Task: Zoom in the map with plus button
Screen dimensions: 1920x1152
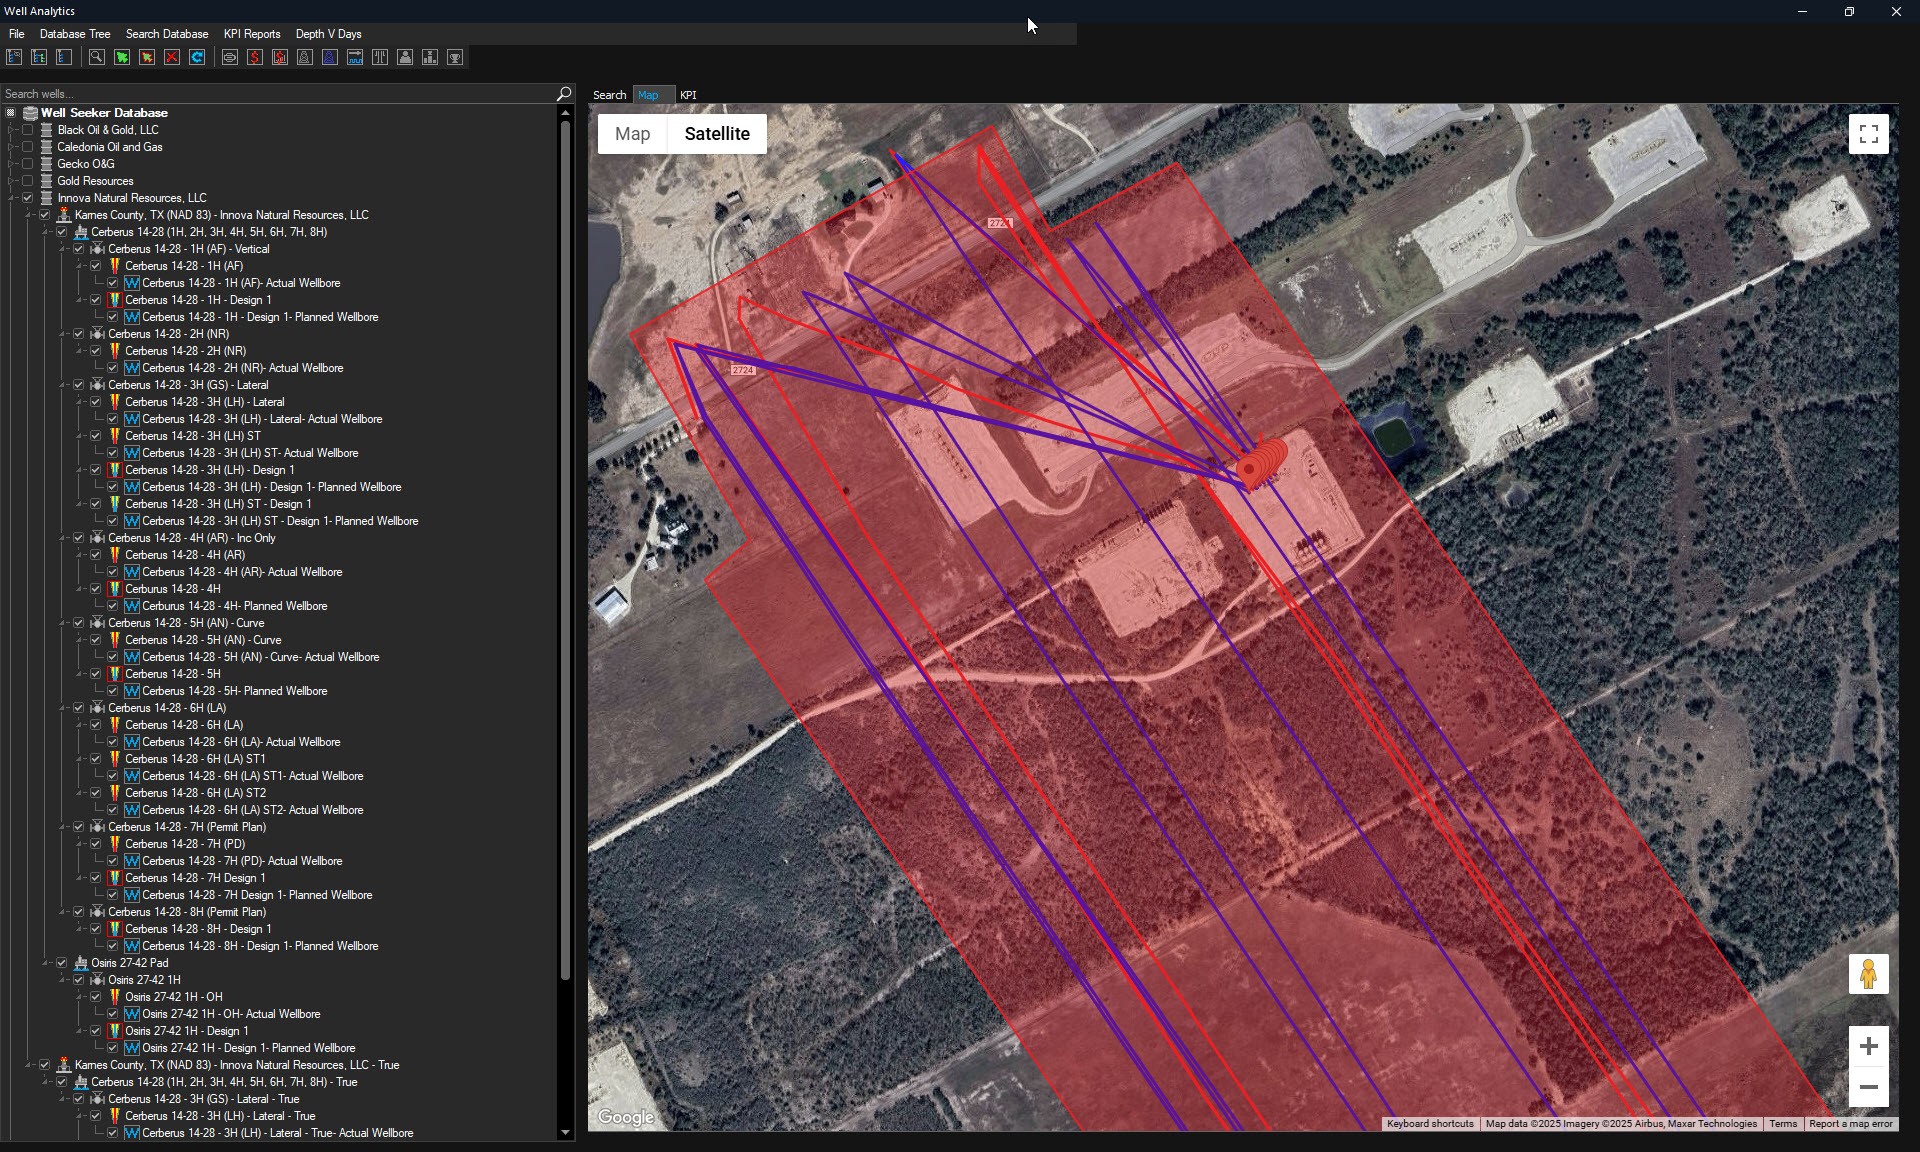Action: 1868,1046
